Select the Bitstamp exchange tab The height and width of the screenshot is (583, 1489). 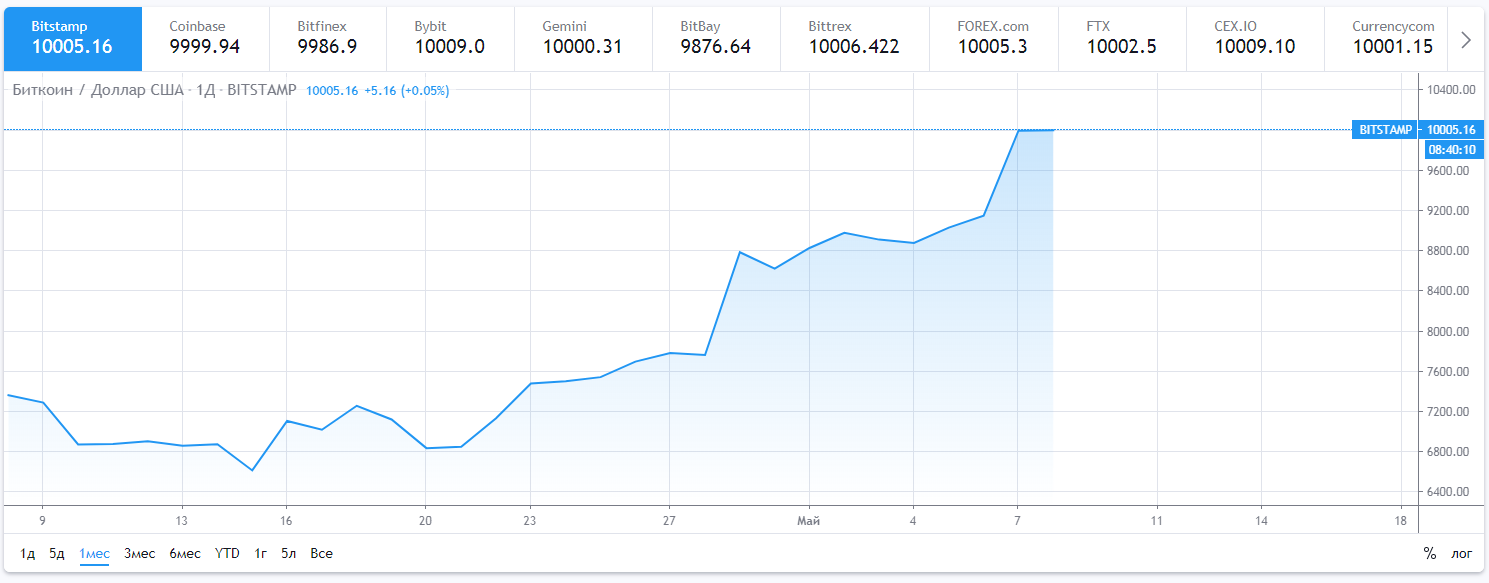[73, 37]
